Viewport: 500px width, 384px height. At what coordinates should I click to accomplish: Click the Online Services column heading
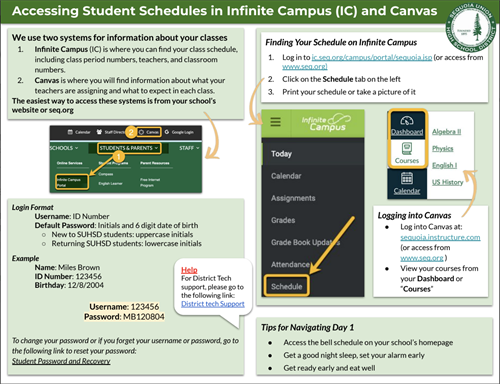coord(69,163)
